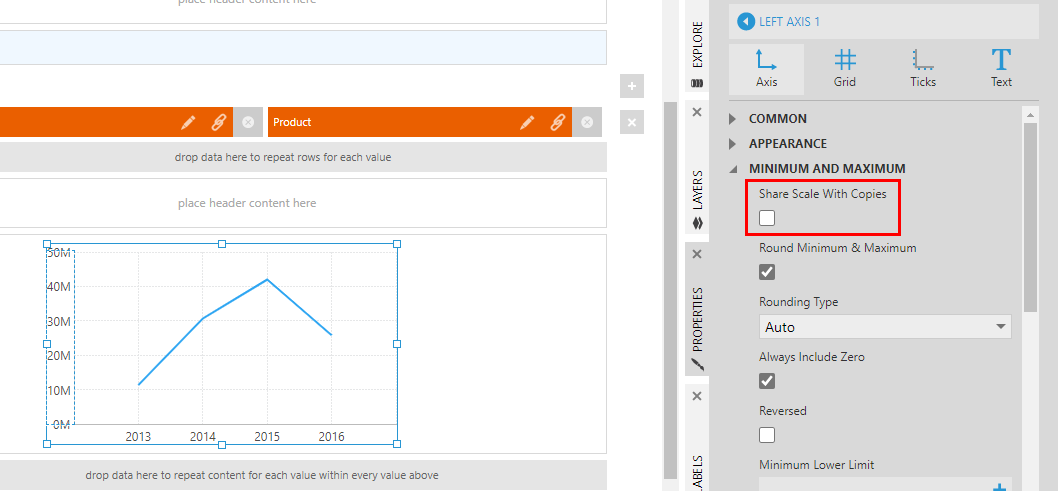The image size is (1058, 491).
Task: Remove the Product grouping with its X icon
Action: point(588,122)
